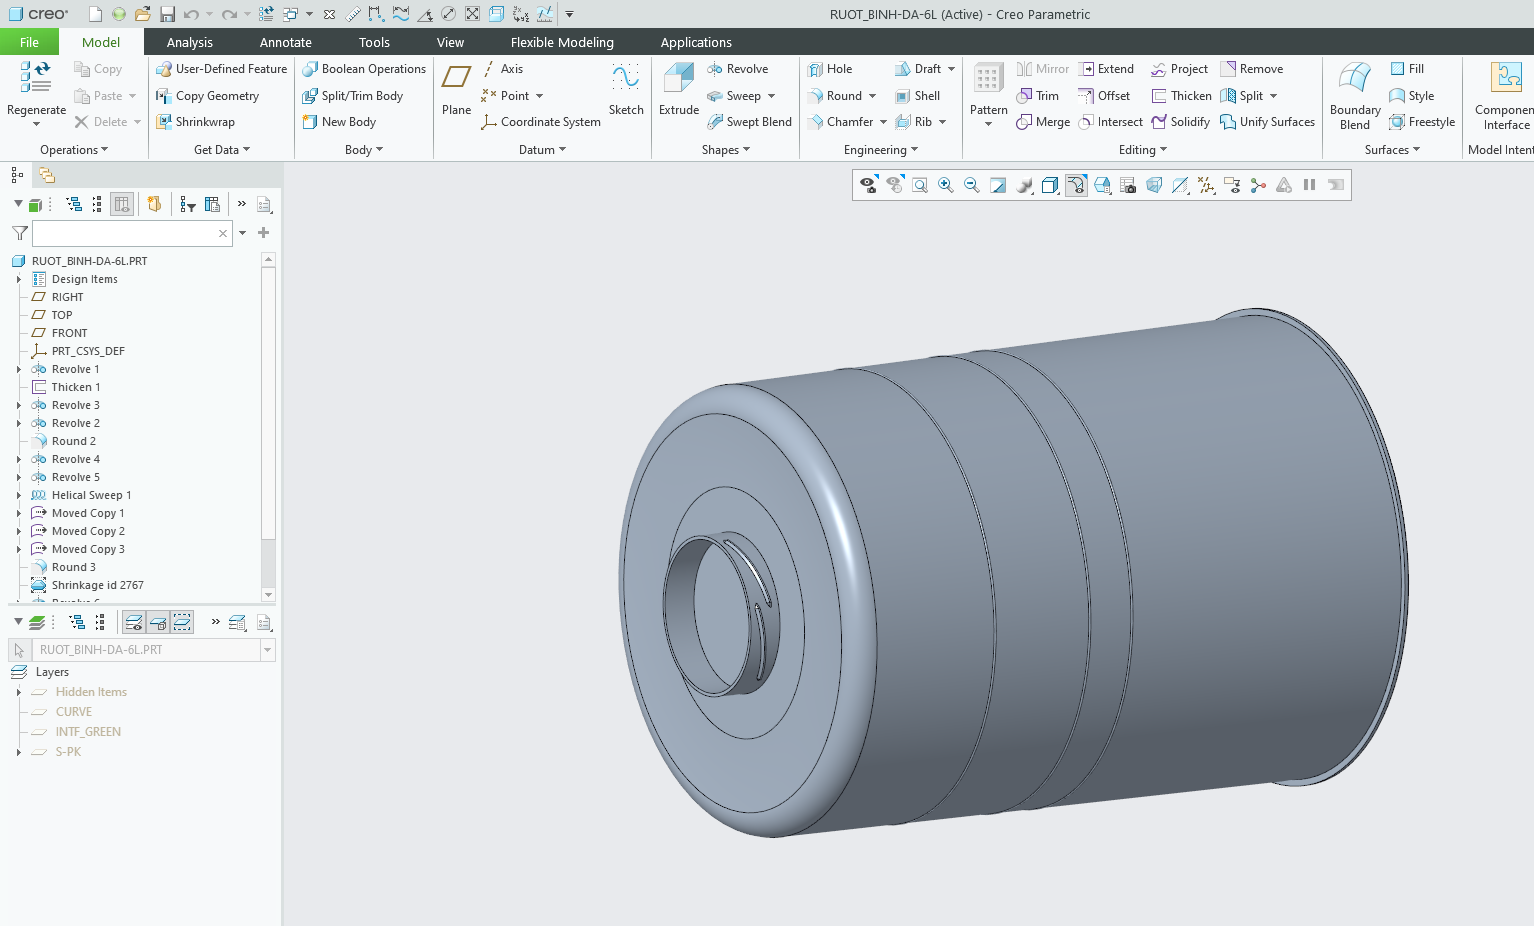1534x926 pixels.
Task: Toggle model tree columns display button
Action: 122,204
